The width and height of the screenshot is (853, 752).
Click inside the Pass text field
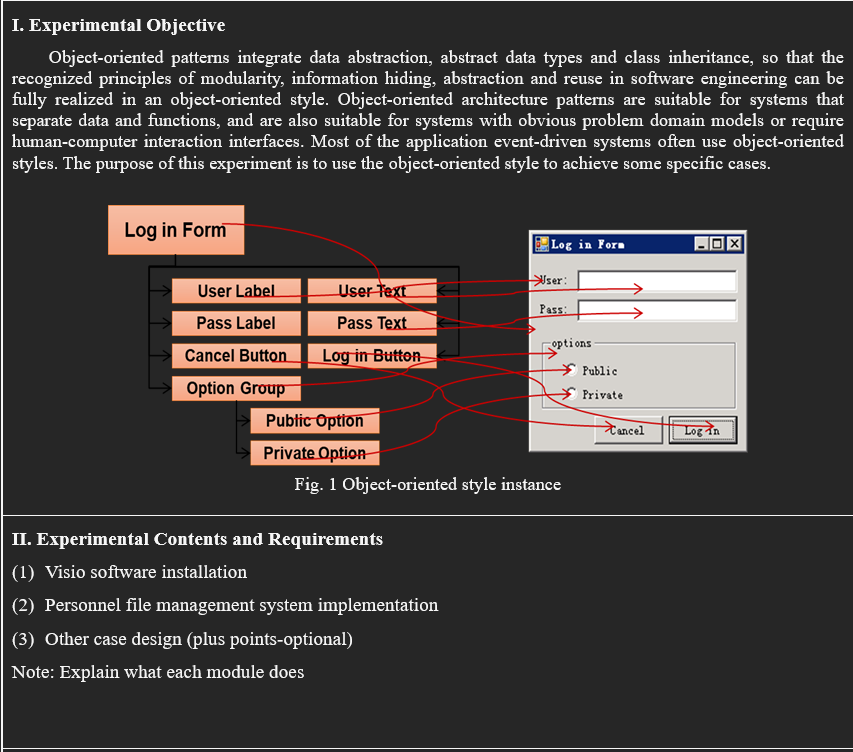pyautogui.click(x=655, y=310)
